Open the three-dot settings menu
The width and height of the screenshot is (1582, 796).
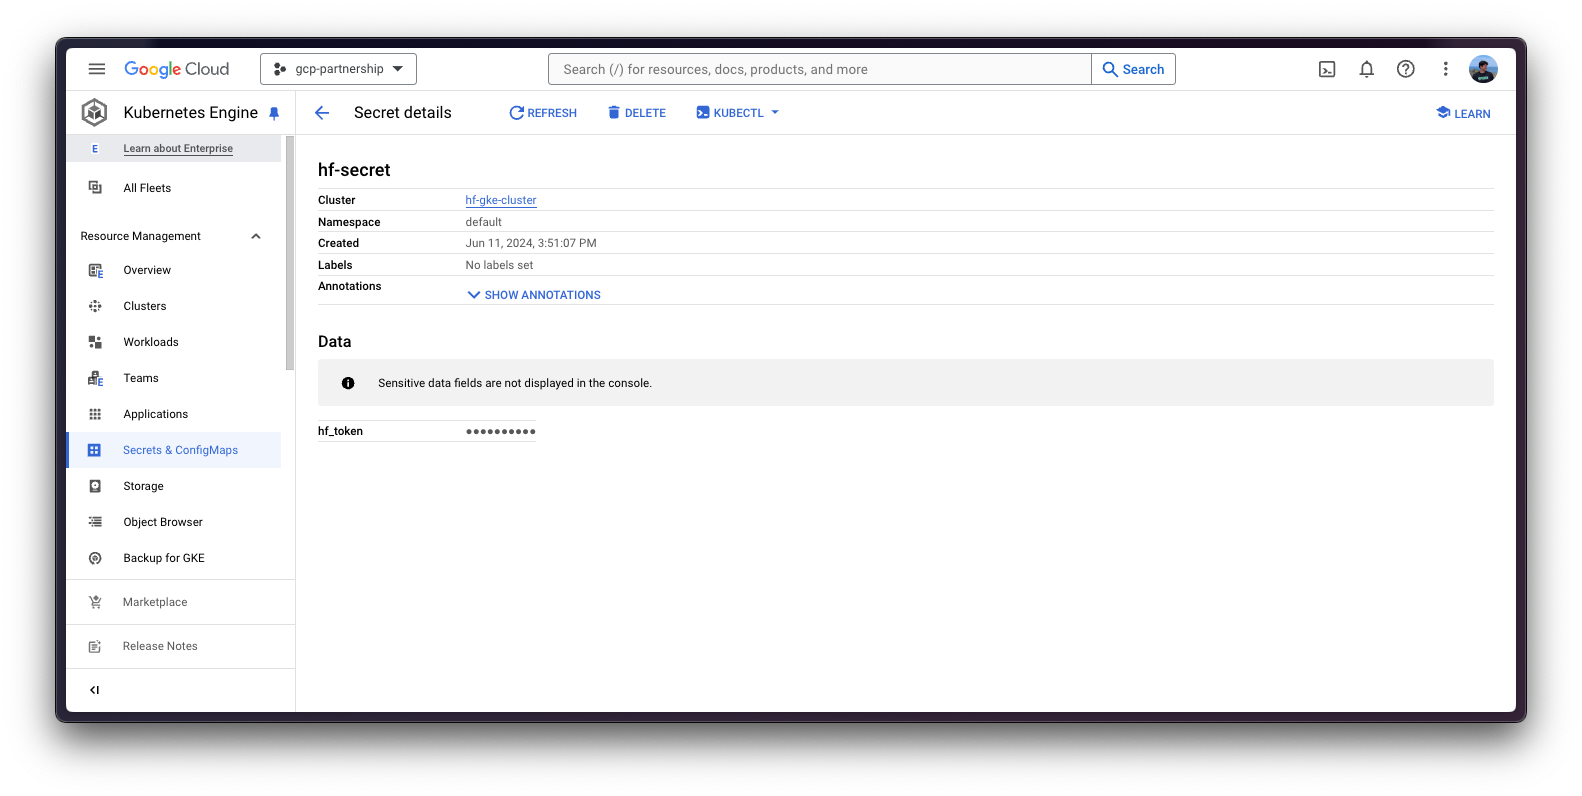click(1445, 69)
